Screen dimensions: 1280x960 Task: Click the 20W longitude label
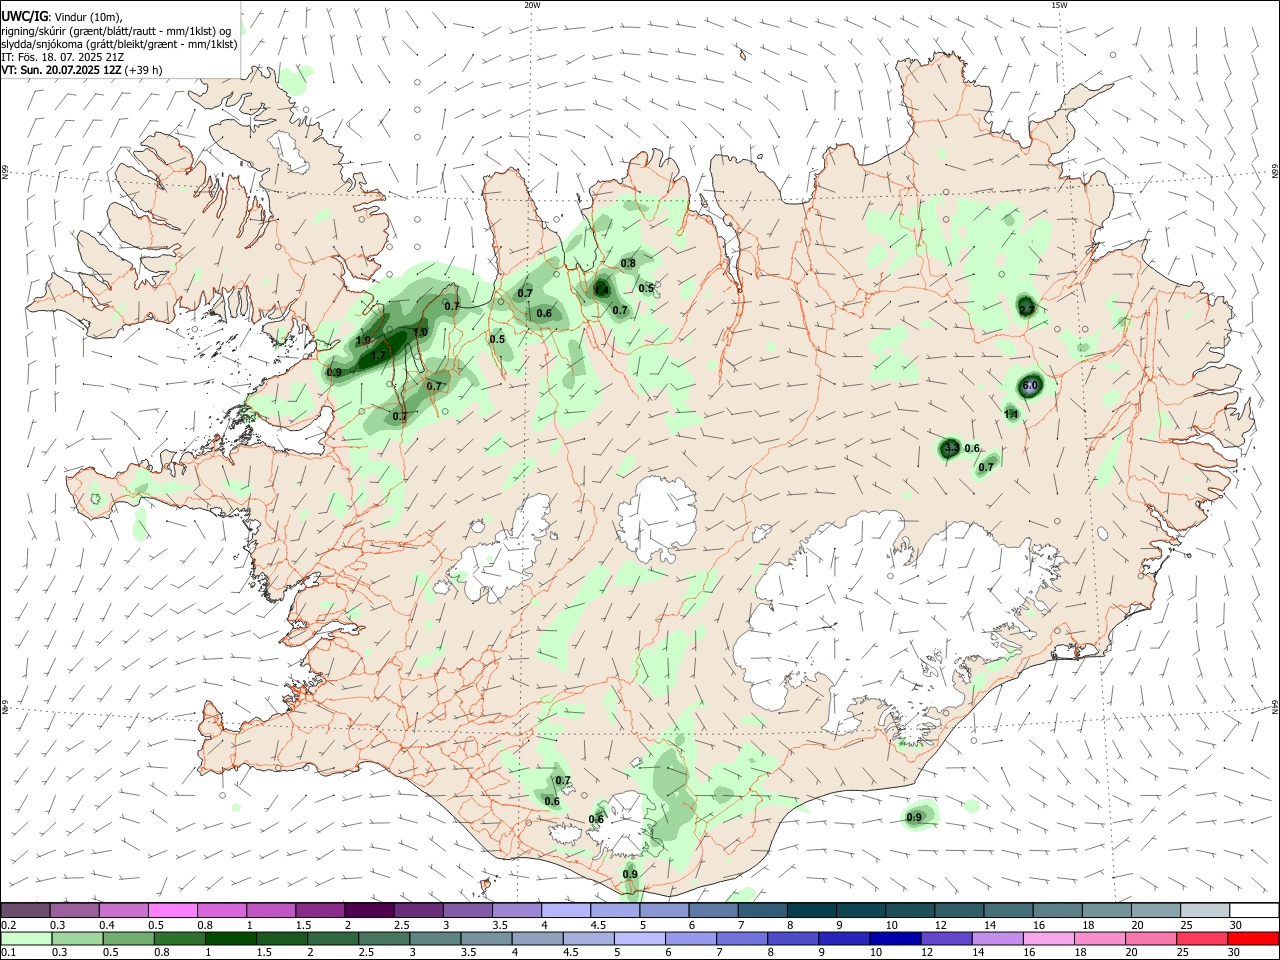click(532, 5)
